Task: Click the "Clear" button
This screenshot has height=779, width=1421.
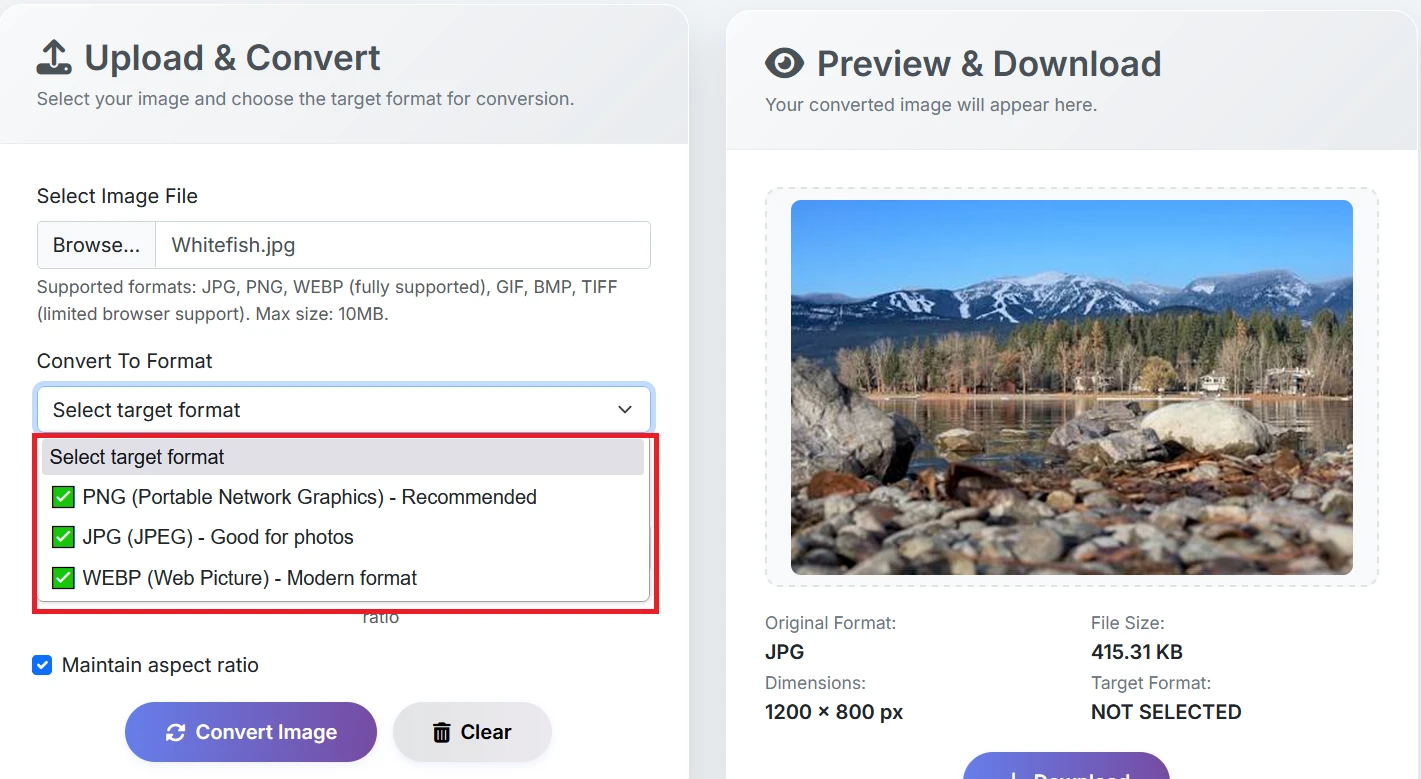Action: point(472,731)
